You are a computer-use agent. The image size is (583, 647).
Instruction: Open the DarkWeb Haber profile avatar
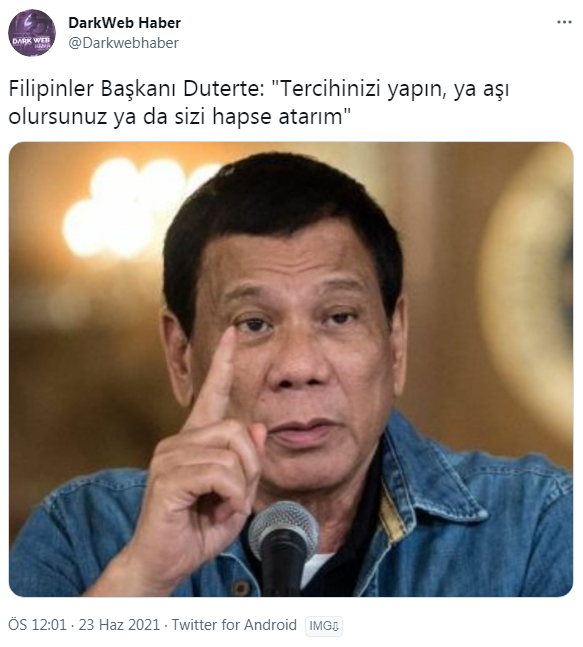(x=32, y=33)
